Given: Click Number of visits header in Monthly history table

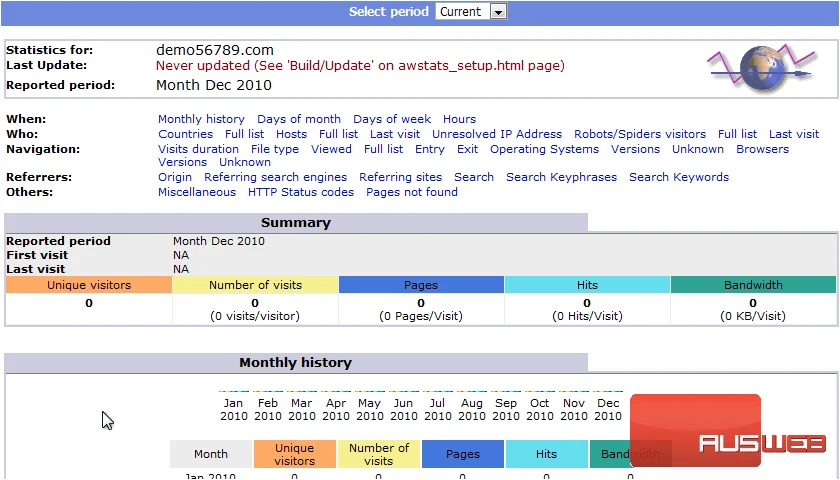Looking at the screenshot, I should [379, 454].
